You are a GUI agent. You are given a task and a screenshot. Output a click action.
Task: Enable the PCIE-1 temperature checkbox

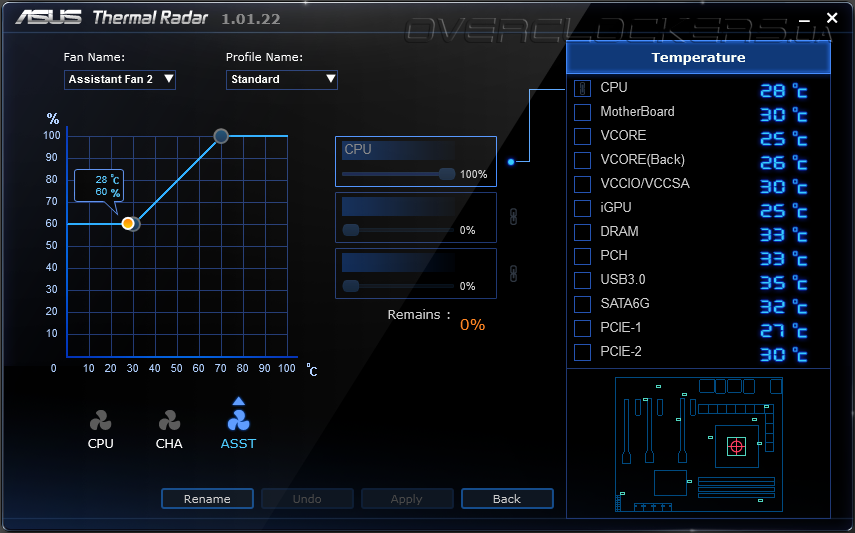(x=582, y=328)
